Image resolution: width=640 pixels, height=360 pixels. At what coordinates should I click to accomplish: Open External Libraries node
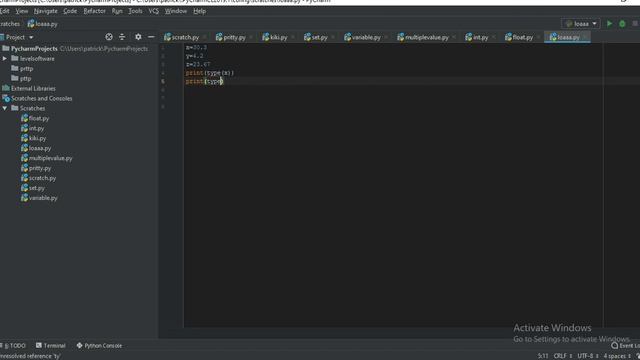point(29,89)
